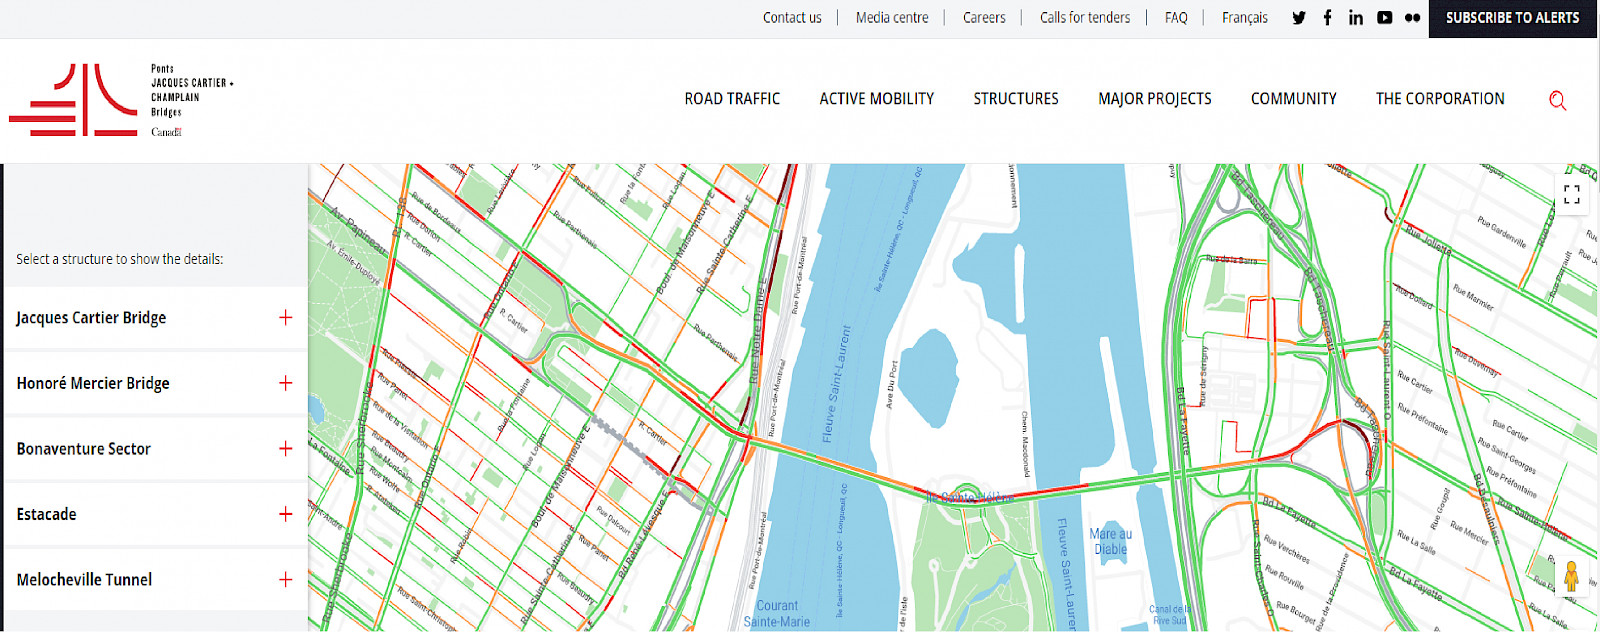Open the Major Projects menu
1600x632 pixels.
point(1155,99)
